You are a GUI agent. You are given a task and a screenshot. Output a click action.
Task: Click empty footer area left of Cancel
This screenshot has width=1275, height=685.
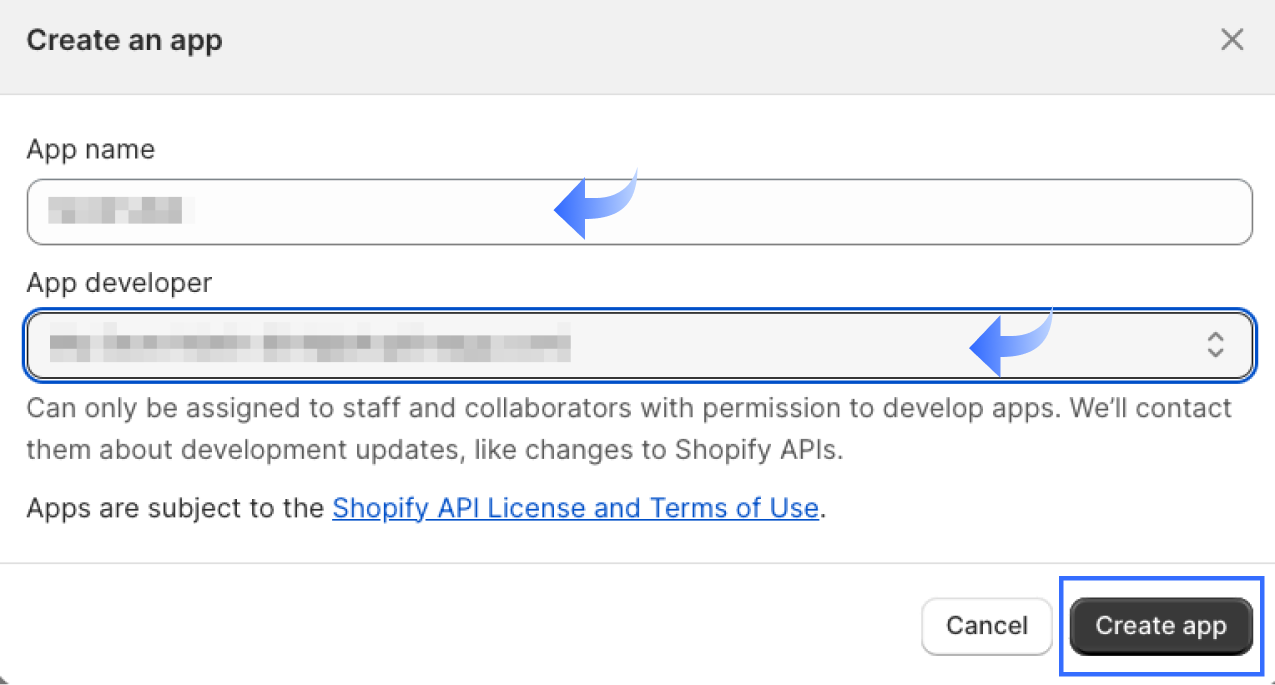point(450,626)
